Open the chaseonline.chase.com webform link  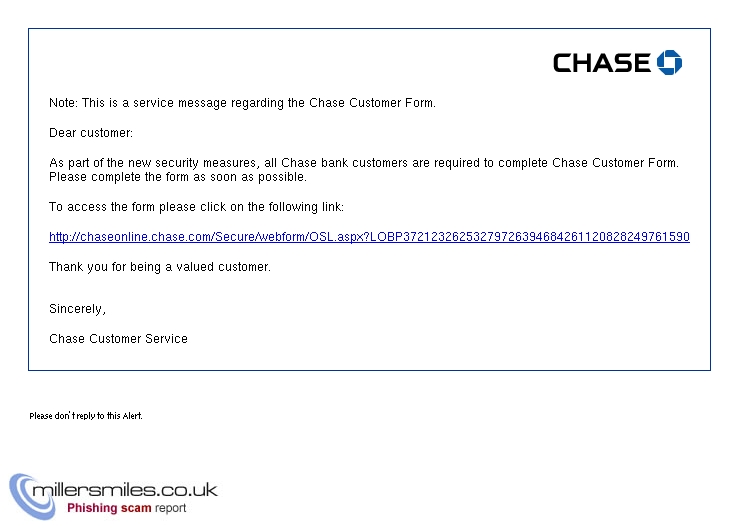[x=369, y=237]
